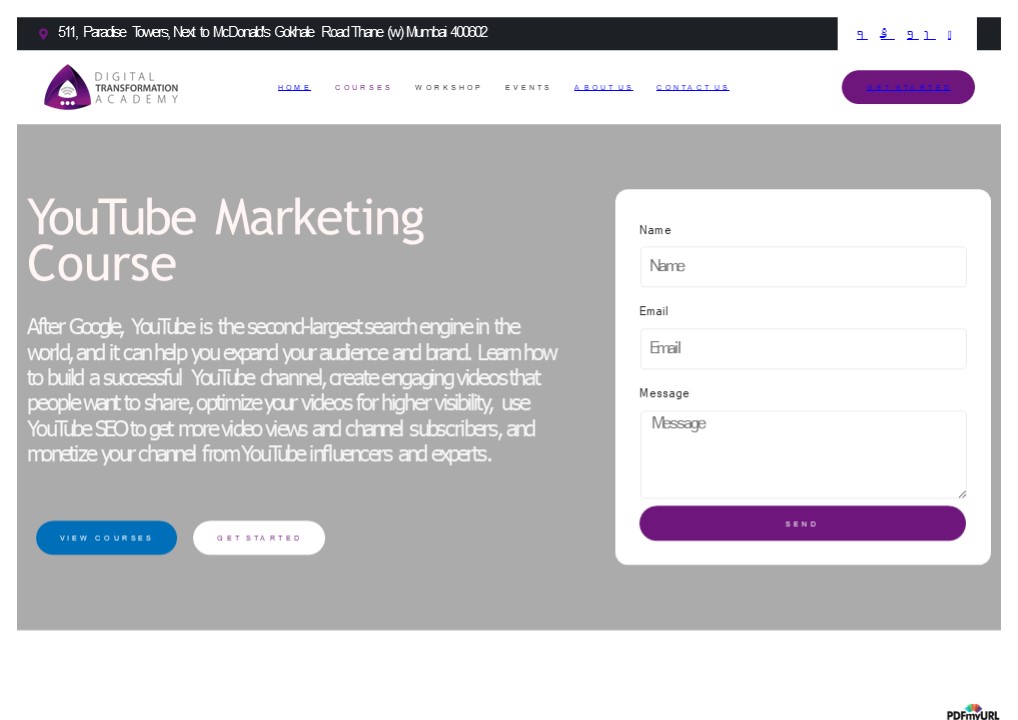Click the white Get Started button
The width and height of the screenshot is (1018, 720).
258,538
